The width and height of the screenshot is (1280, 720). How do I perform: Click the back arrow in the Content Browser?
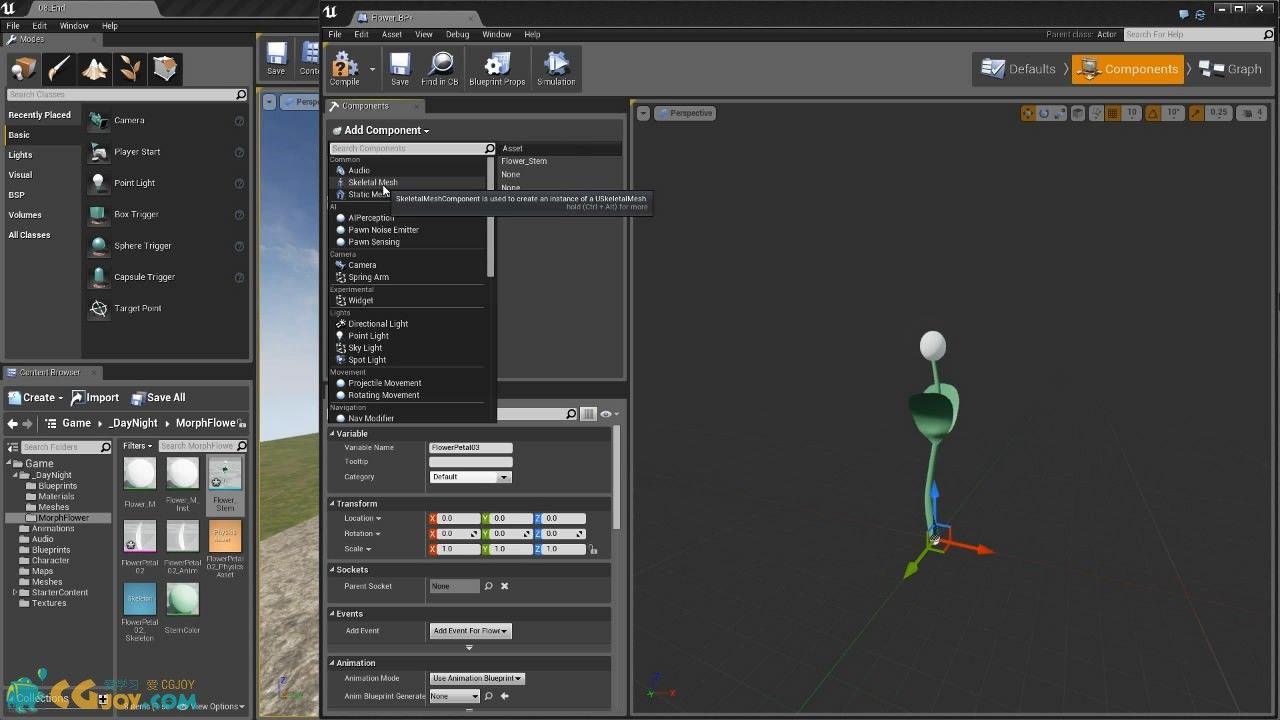tap(12, 423)
